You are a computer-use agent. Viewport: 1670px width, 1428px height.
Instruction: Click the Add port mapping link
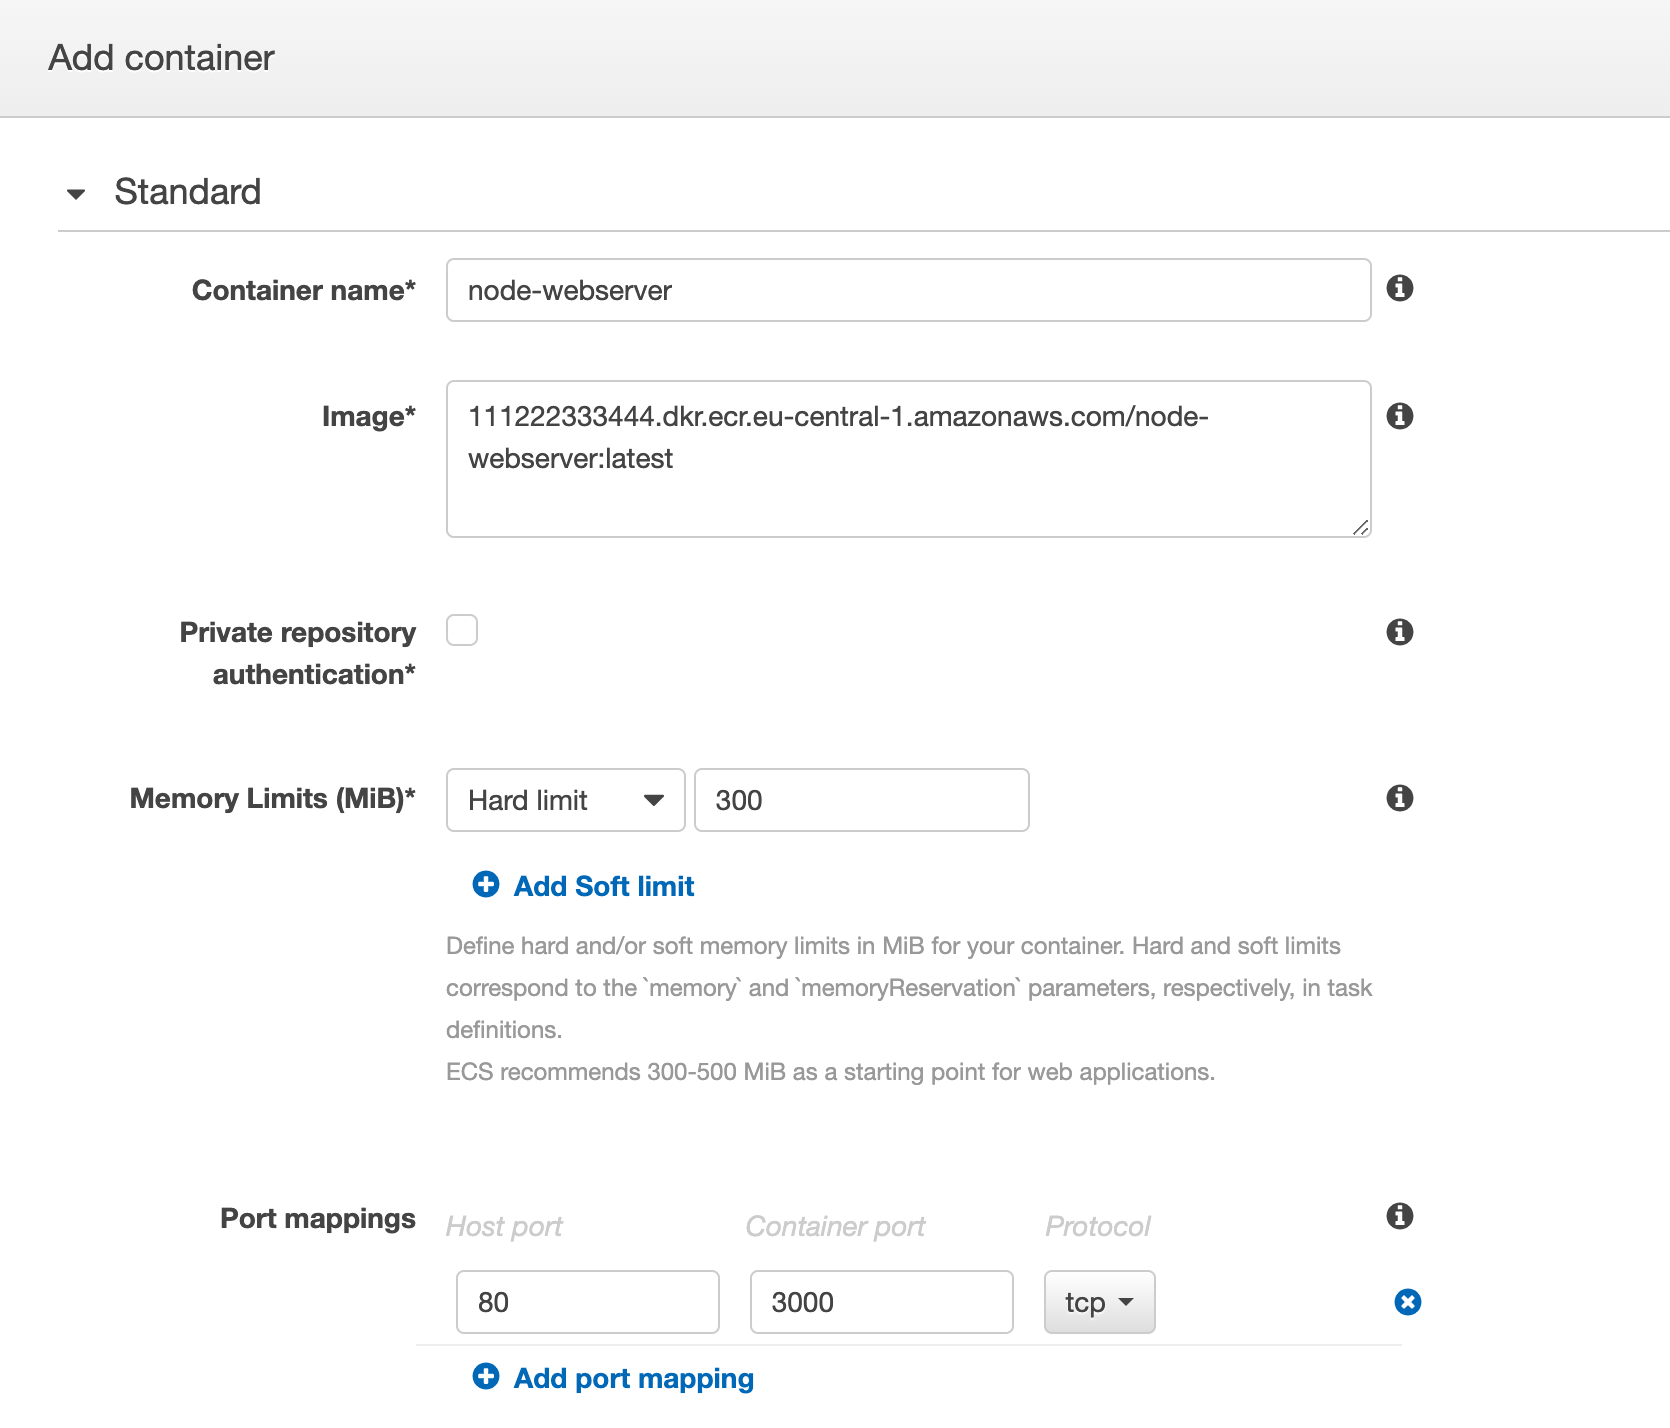[x=634, y=1378]
